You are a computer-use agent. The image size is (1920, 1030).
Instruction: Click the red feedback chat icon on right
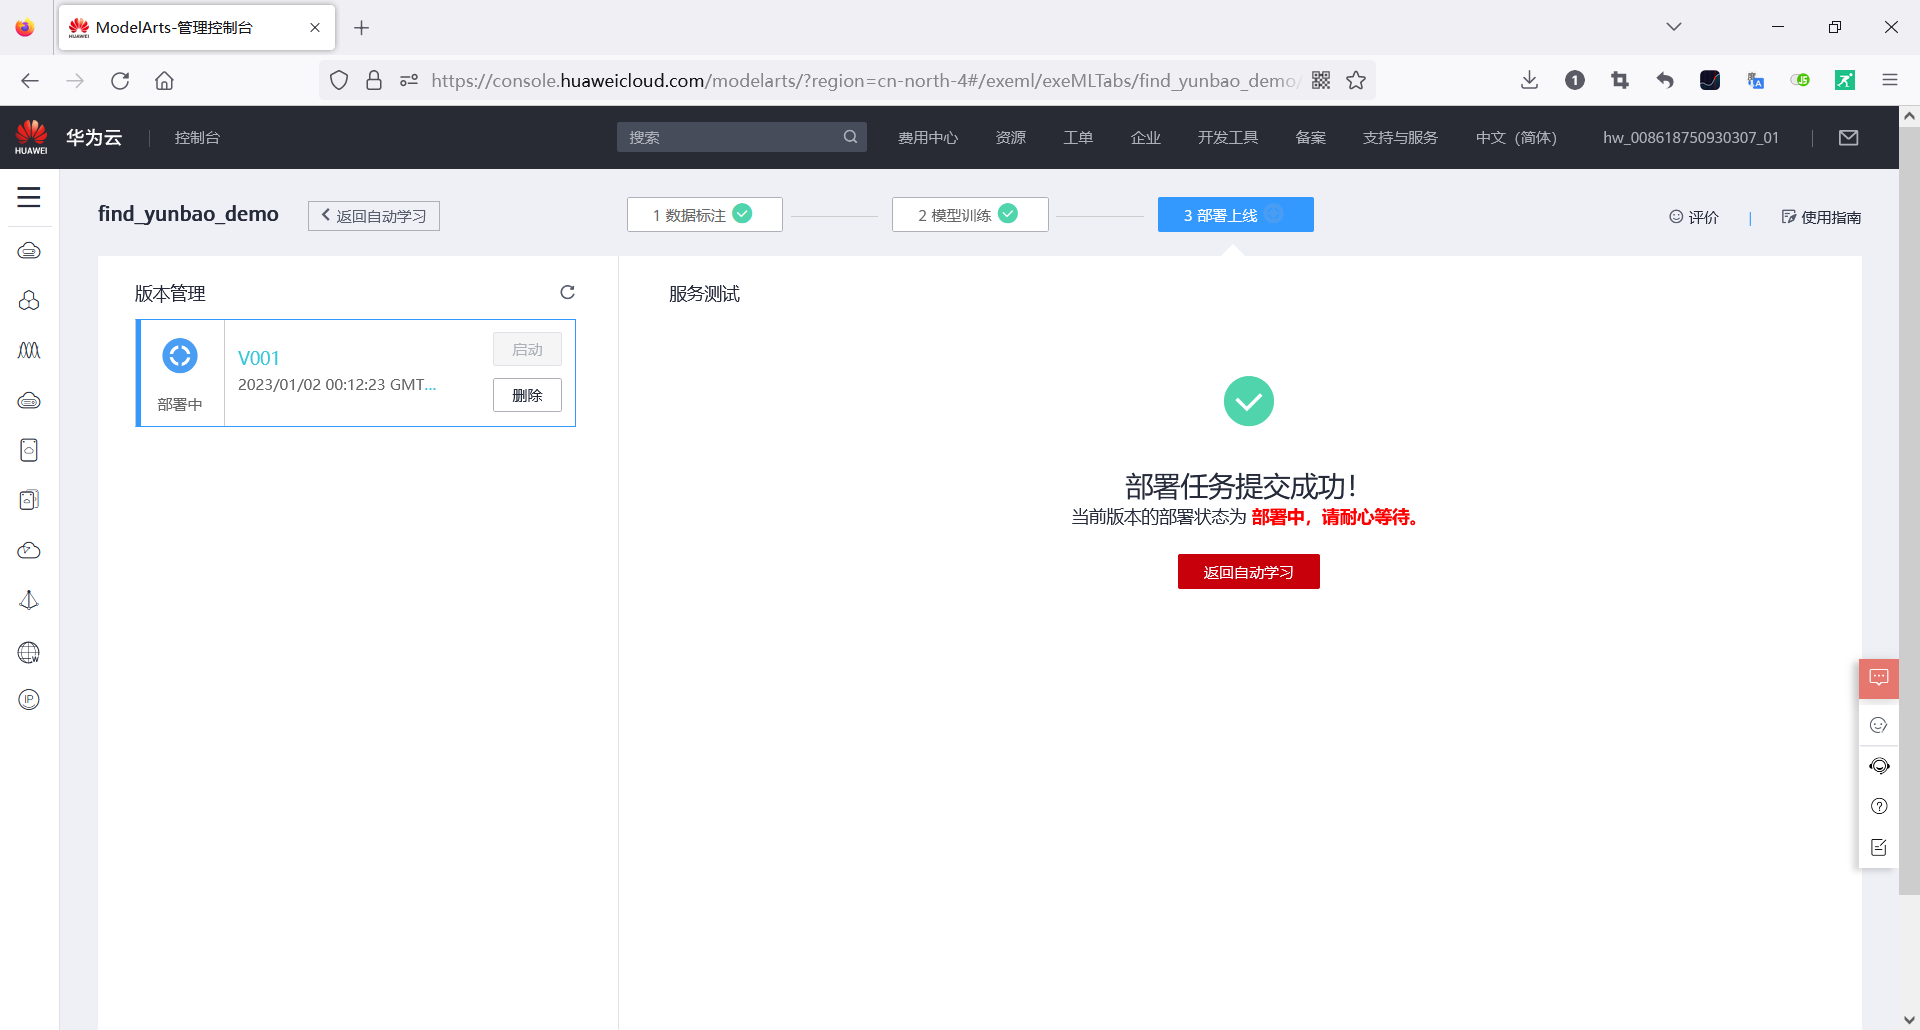click(x=1879, y=678)
